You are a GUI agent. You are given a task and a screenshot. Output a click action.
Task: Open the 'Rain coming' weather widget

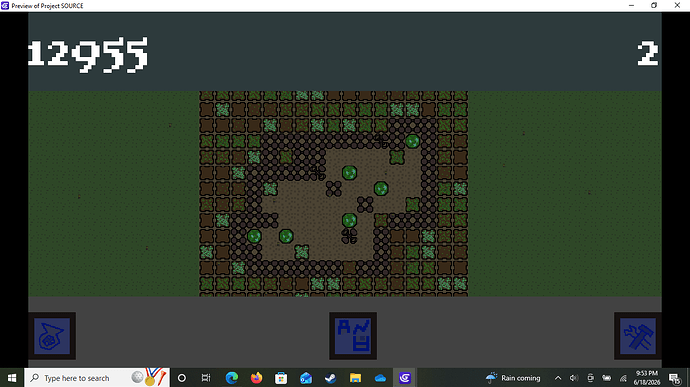513,378
